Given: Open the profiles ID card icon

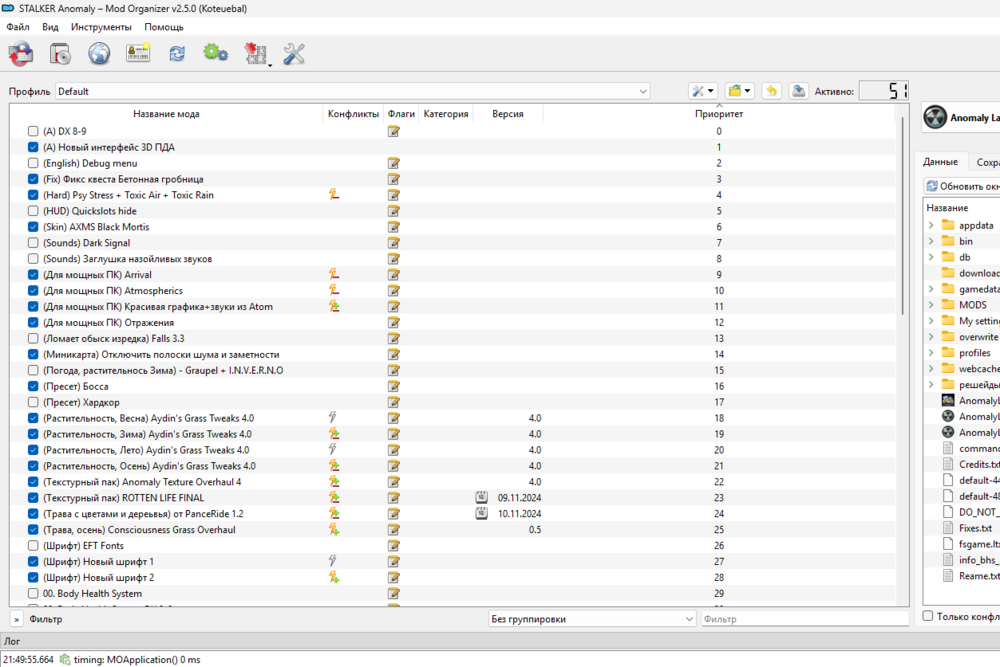Looking at the screenshot, I should [x=137, y=54].
